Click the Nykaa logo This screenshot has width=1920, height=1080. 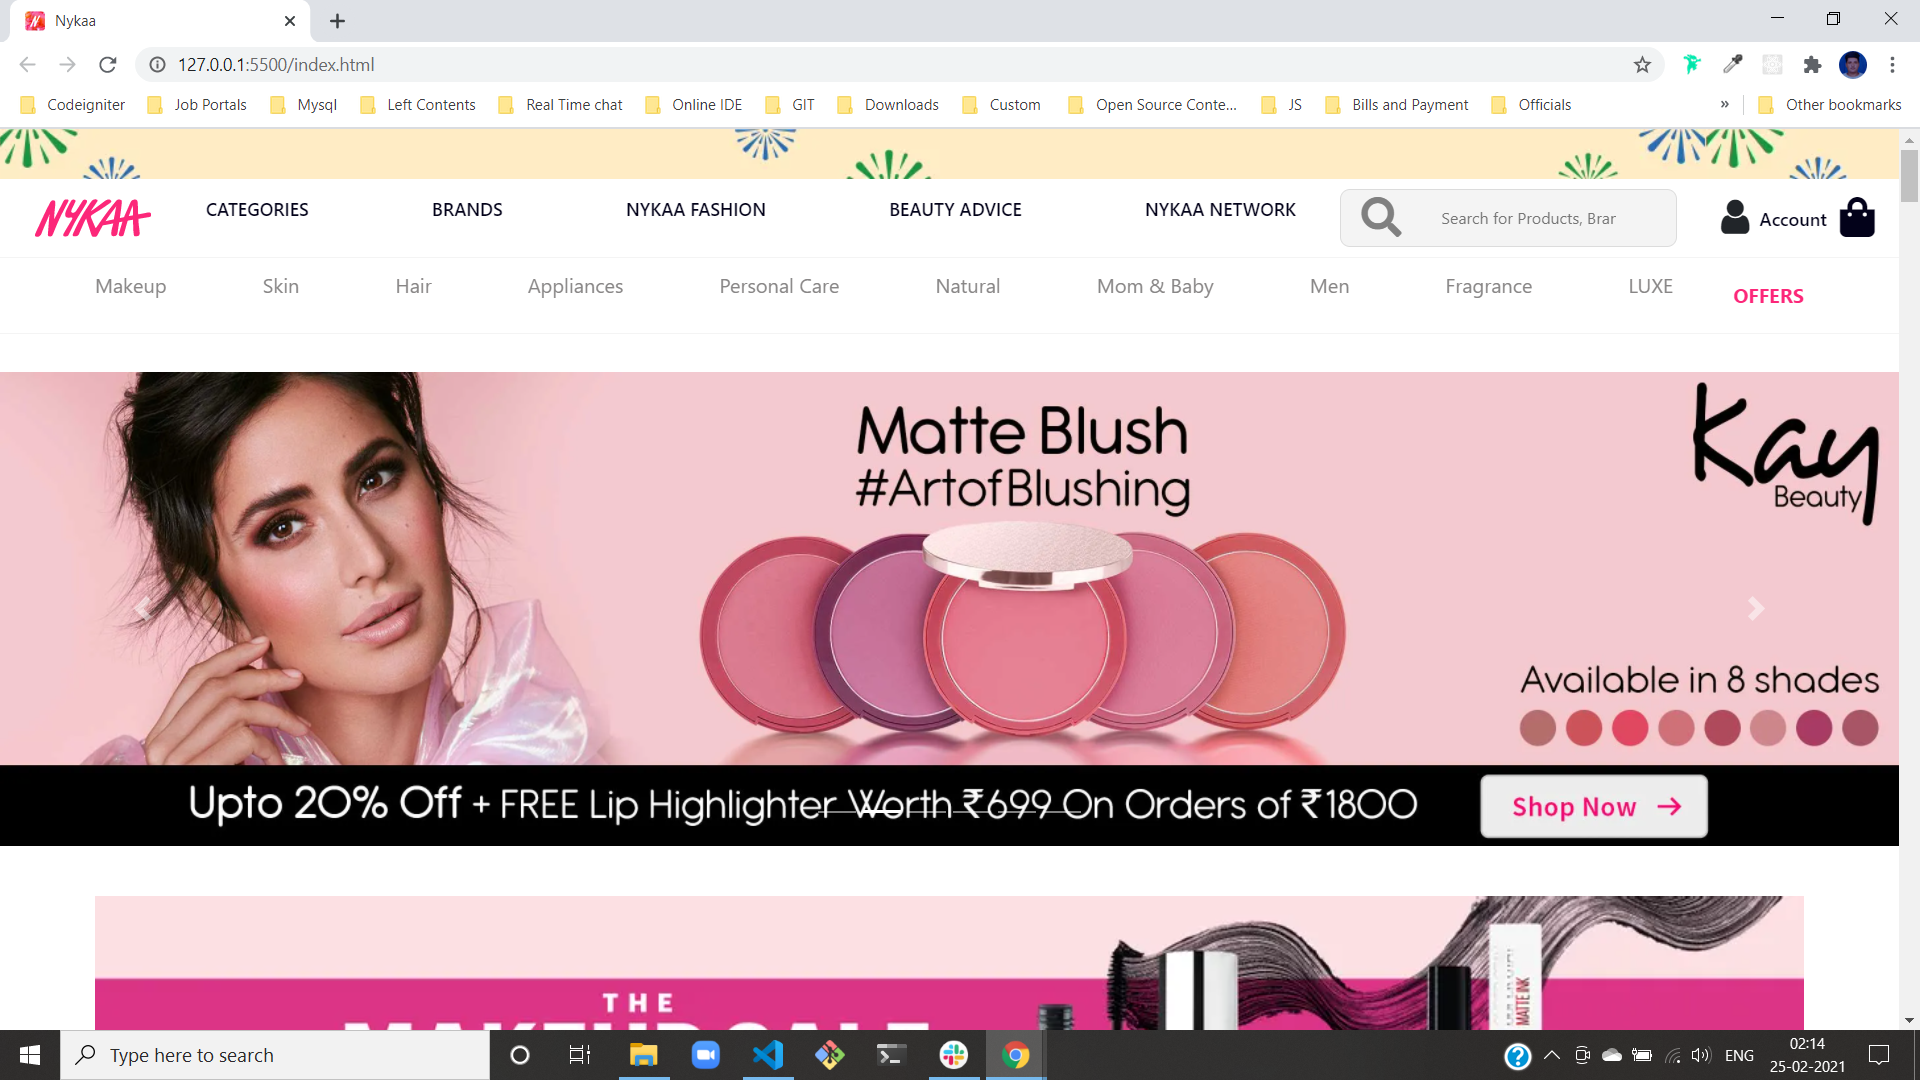[93, 217]
